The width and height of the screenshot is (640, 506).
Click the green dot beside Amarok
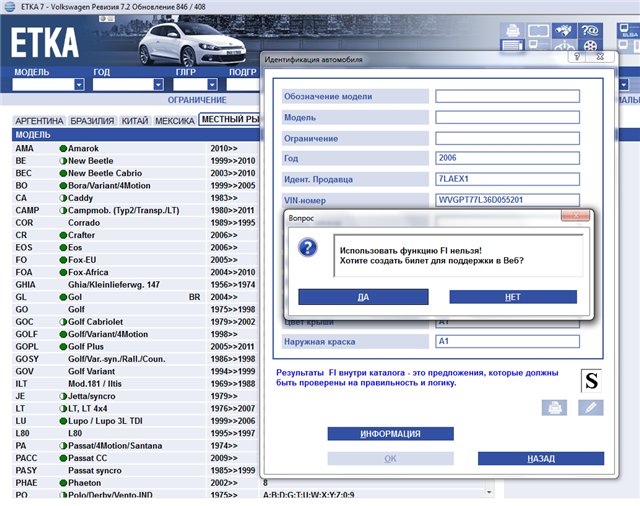tap(63, 149)
